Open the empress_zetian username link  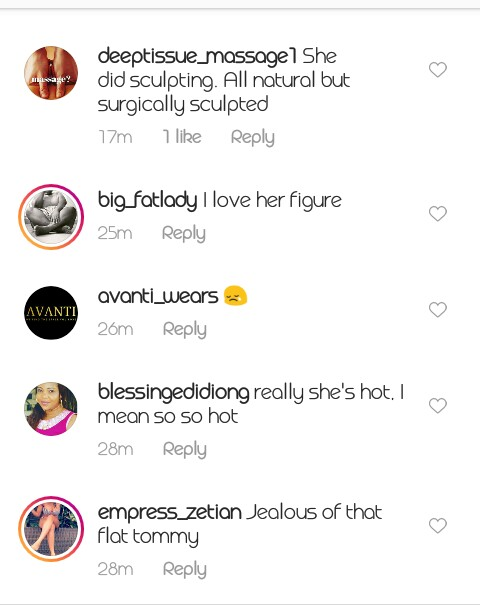[x=170, y=512]
